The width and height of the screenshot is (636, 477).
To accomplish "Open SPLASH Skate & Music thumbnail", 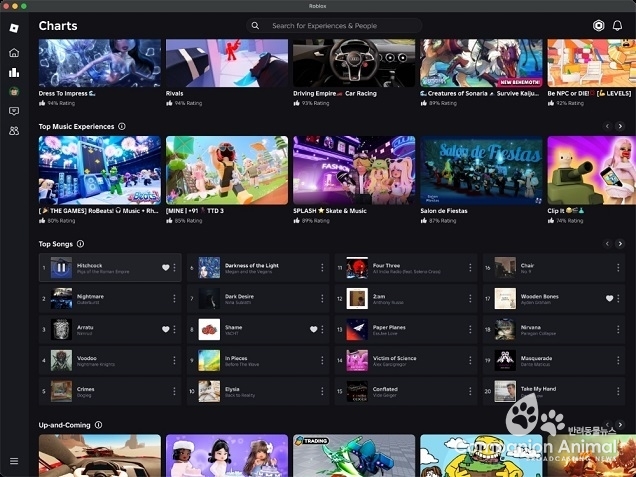I will click(x=354, y=170).
